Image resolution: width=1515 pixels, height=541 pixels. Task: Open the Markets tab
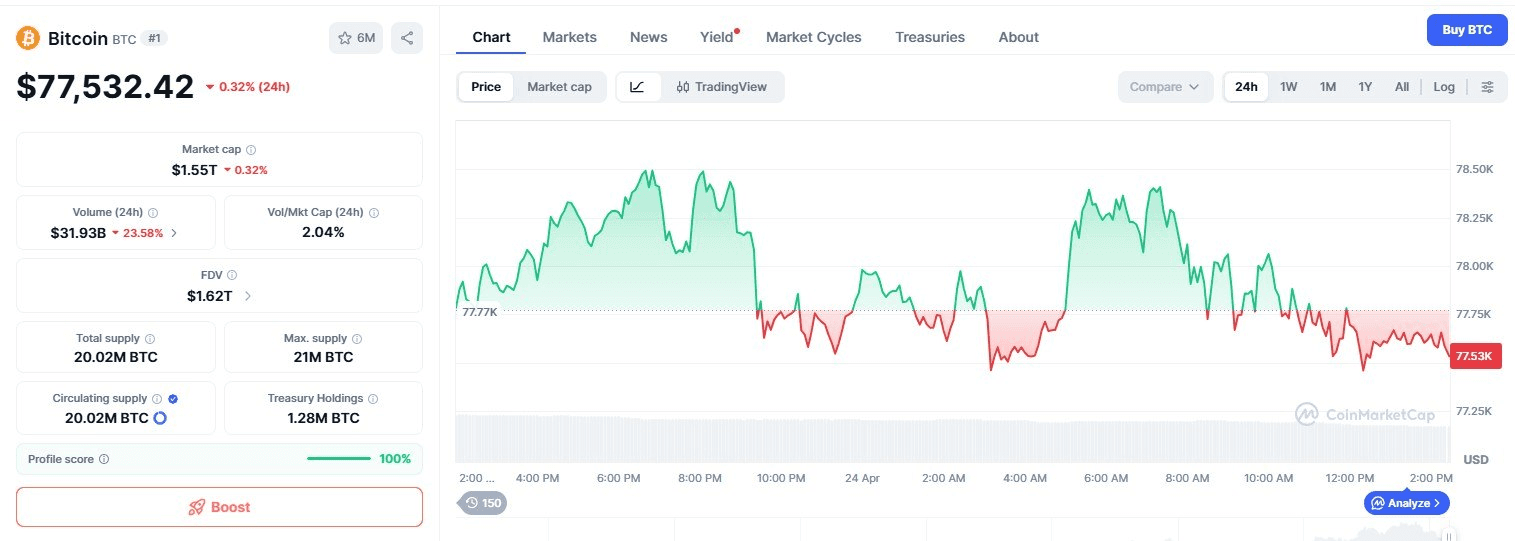(569, 37)
